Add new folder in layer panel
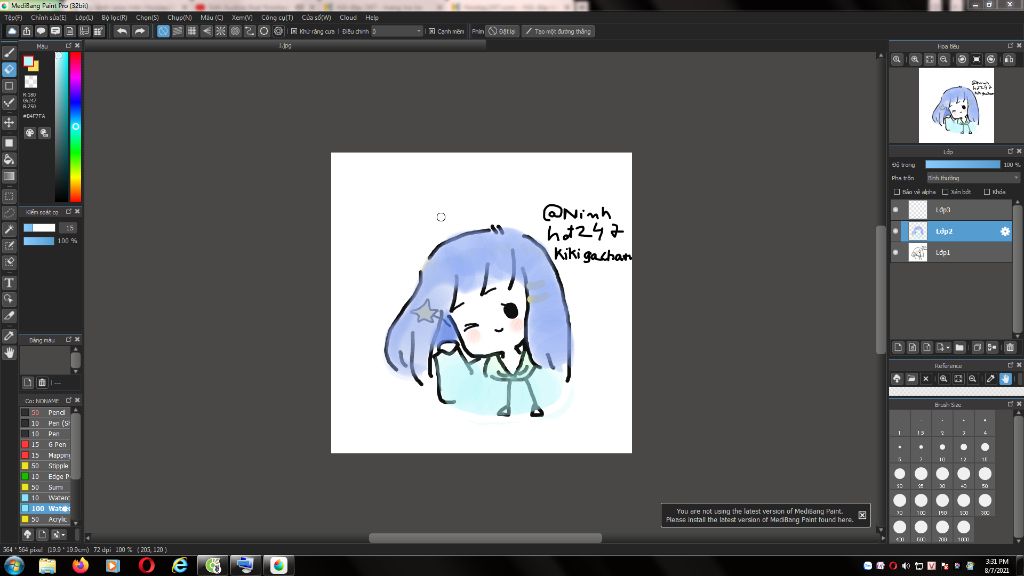 click(959, 347)
